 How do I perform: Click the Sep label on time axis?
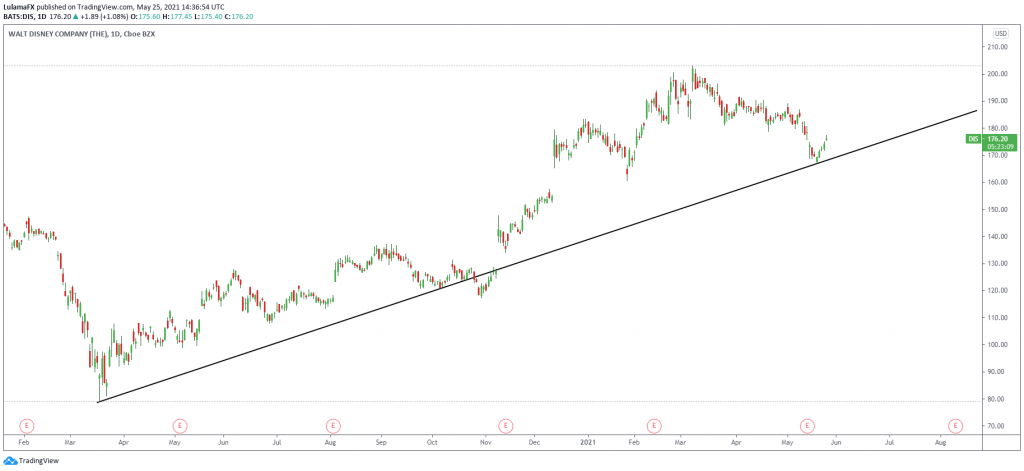(381, 442)
